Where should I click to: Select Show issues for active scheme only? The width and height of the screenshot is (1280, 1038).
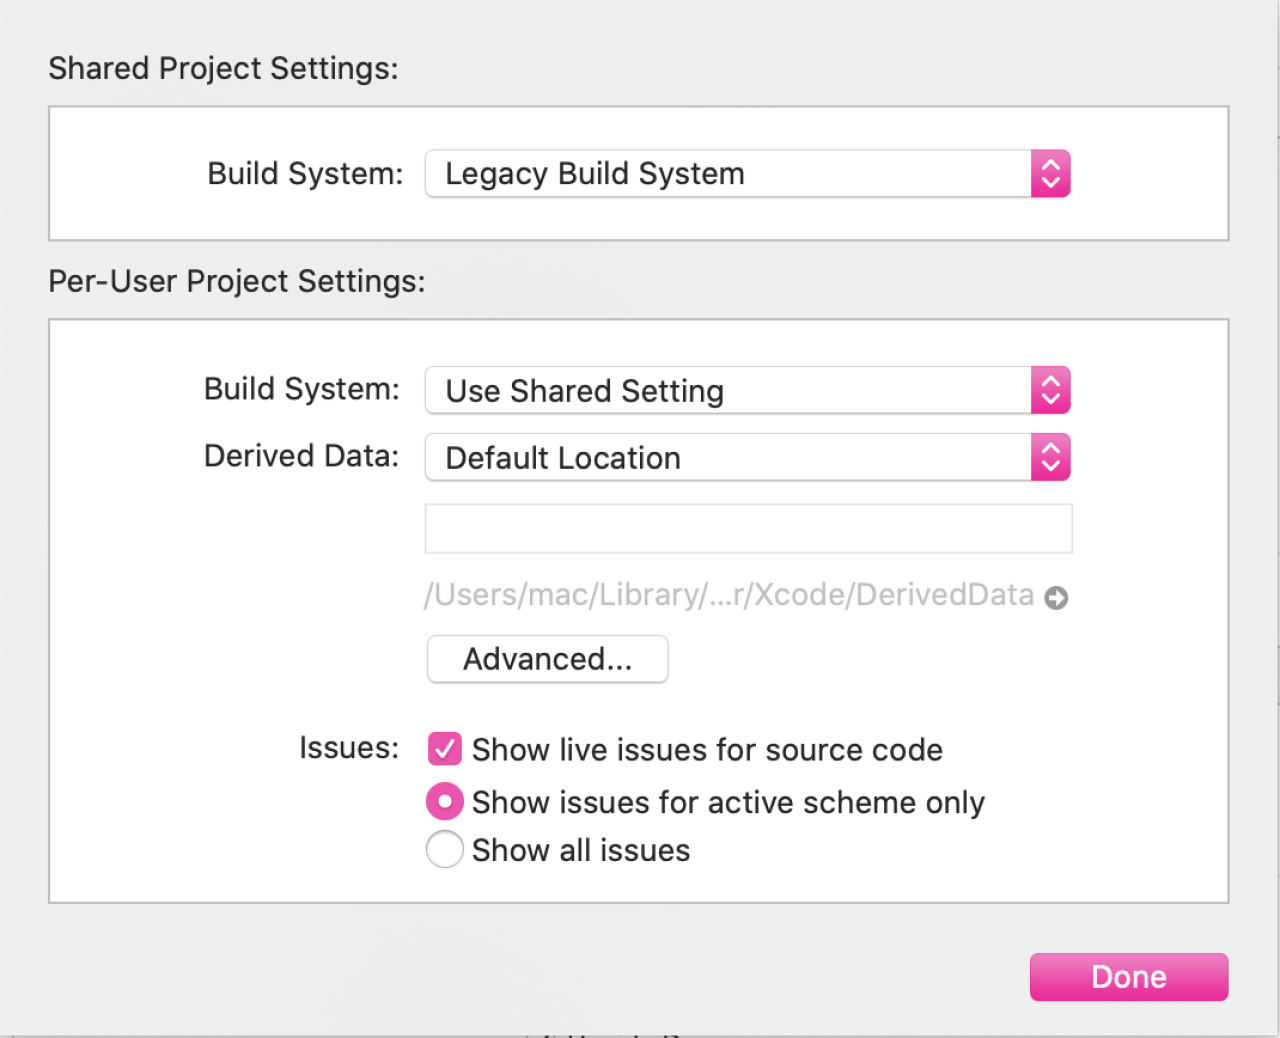click(x=444, y=801)
